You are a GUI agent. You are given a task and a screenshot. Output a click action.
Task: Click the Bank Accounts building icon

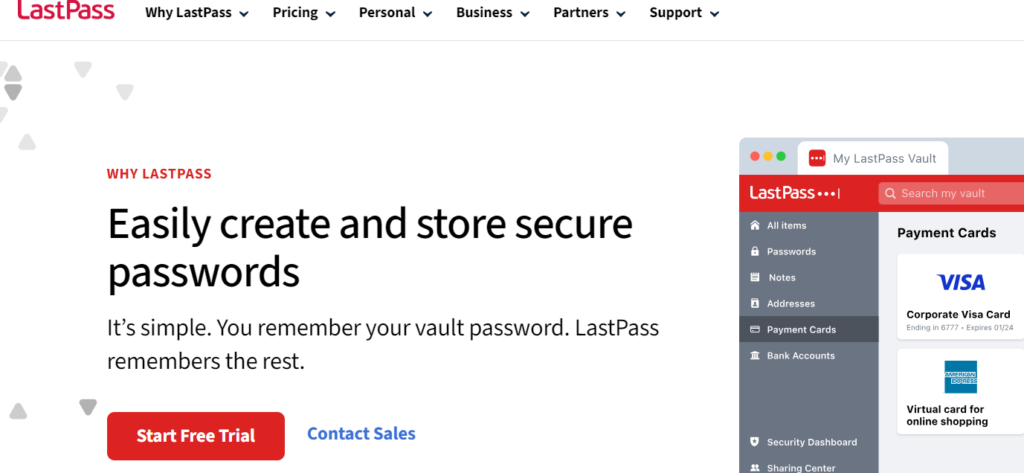[x=755, y=356]
